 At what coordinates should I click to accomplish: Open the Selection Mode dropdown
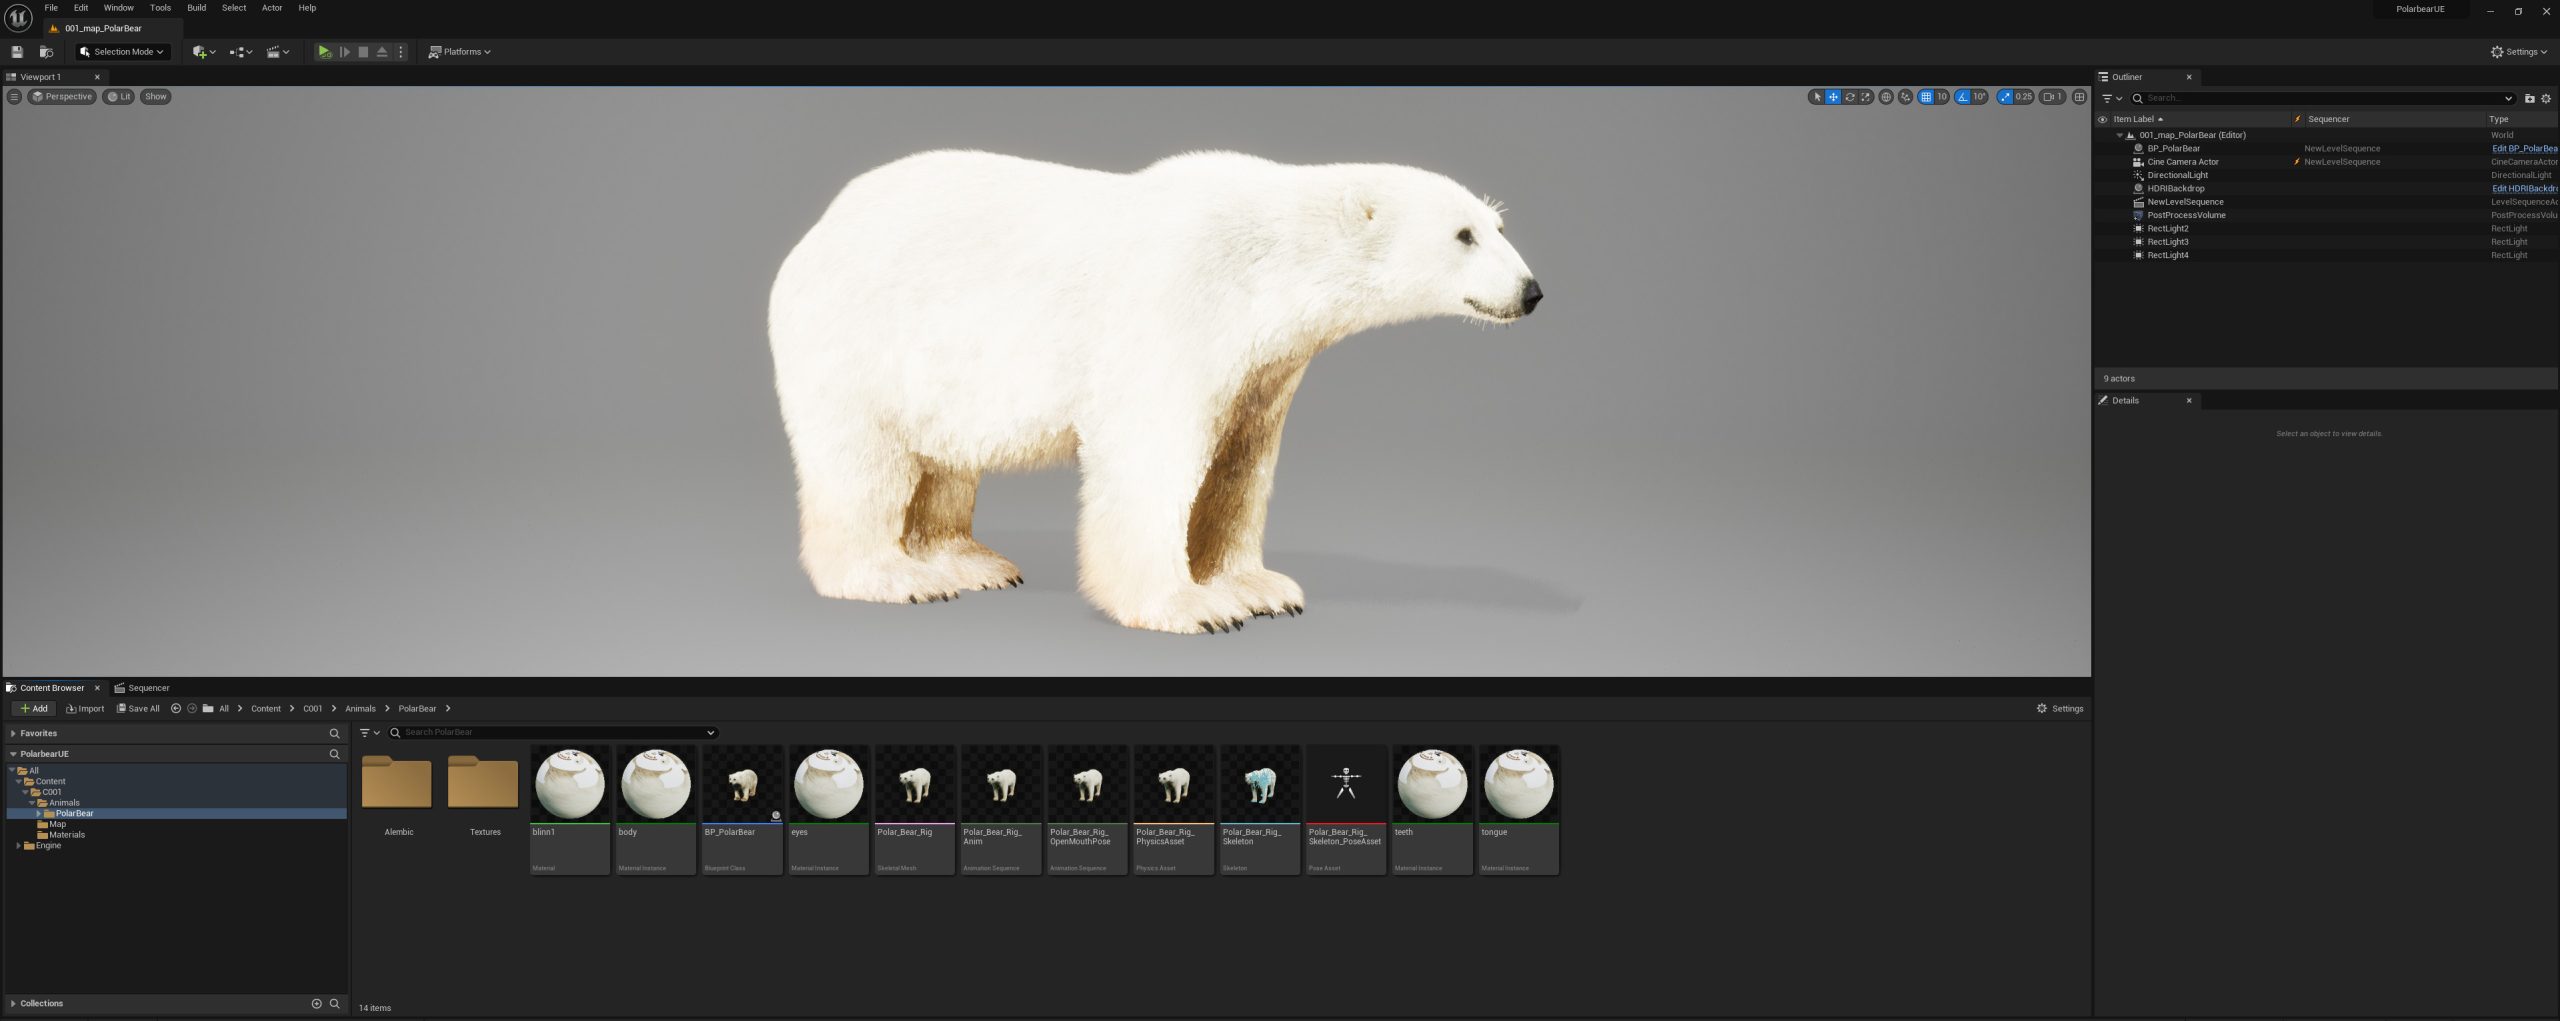click(x=122, y=52)
